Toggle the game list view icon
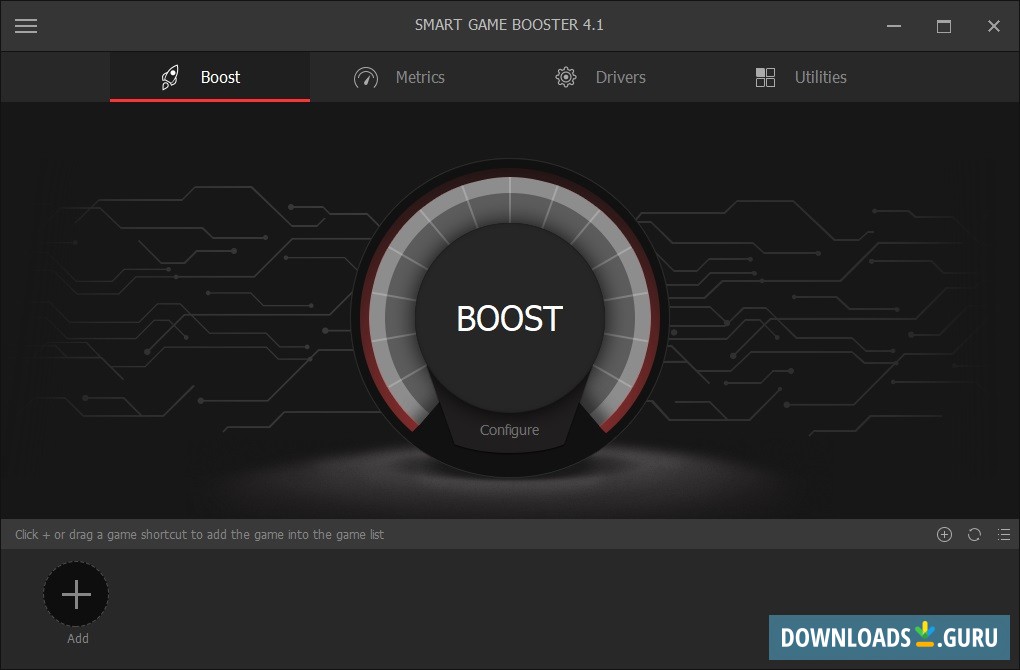This screenshot has width=1020, height=670. pyautogui.click(x=1004, y=535)
